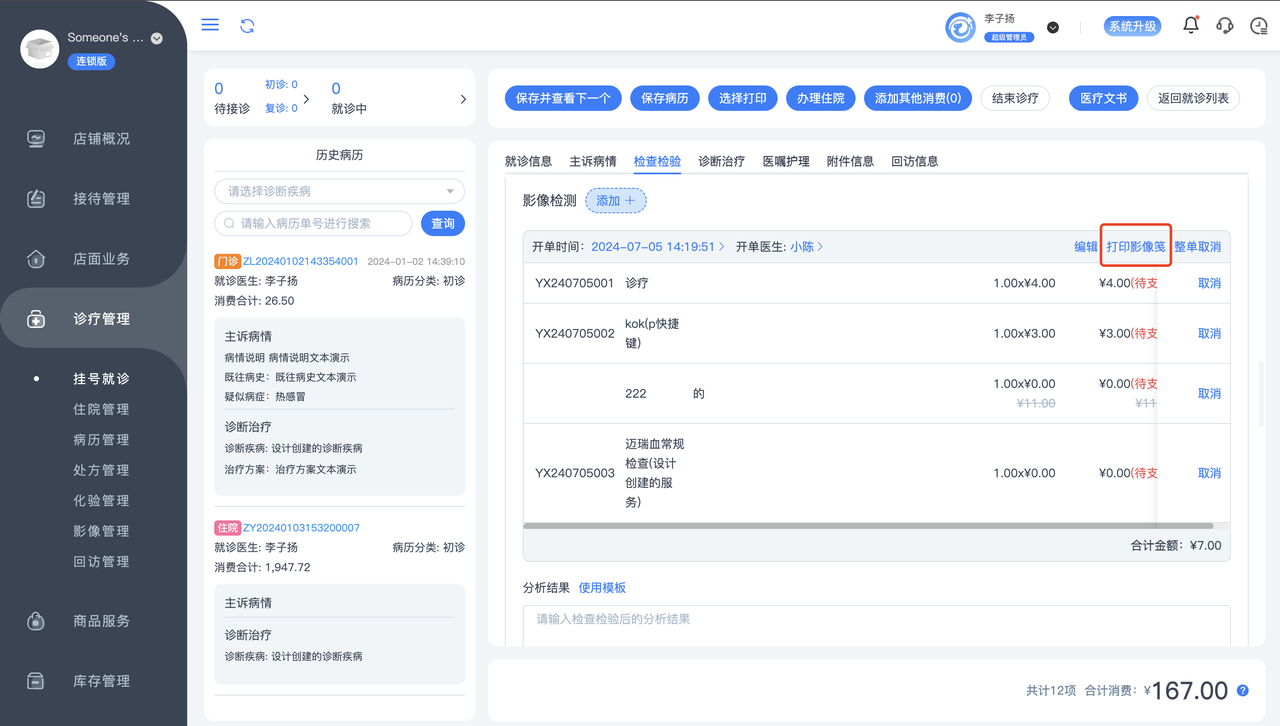Click the hamburger menu collapse icon
The image size is (1280, 726).
coord(210,25)
